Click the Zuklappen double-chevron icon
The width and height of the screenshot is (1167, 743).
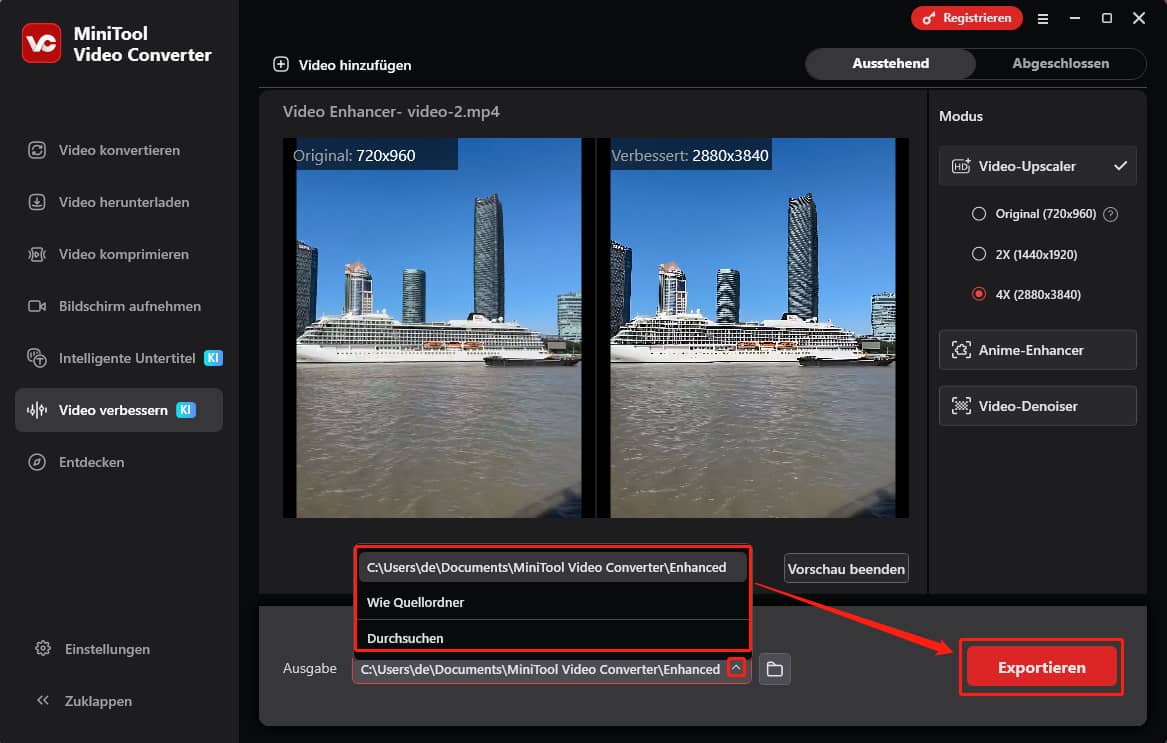coord(43,701)
